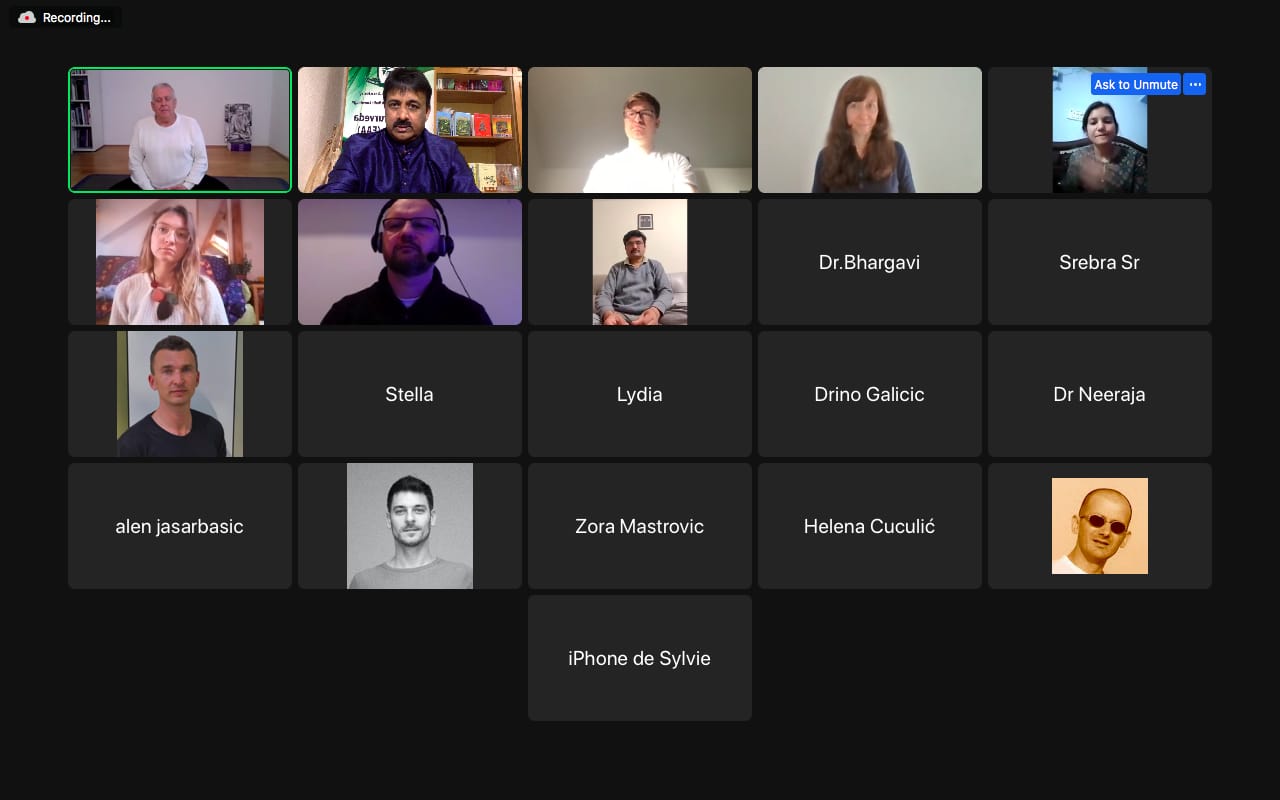Image resolution: width=1280 pixels, height=800 pixels.
Task: Click the Recording... status label
Action: coord(77,18)
